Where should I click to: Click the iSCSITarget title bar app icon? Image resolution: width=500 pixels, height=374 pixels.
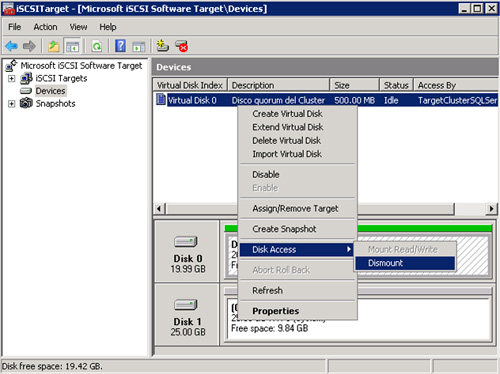pyautogui.click(x=9, y=9)
